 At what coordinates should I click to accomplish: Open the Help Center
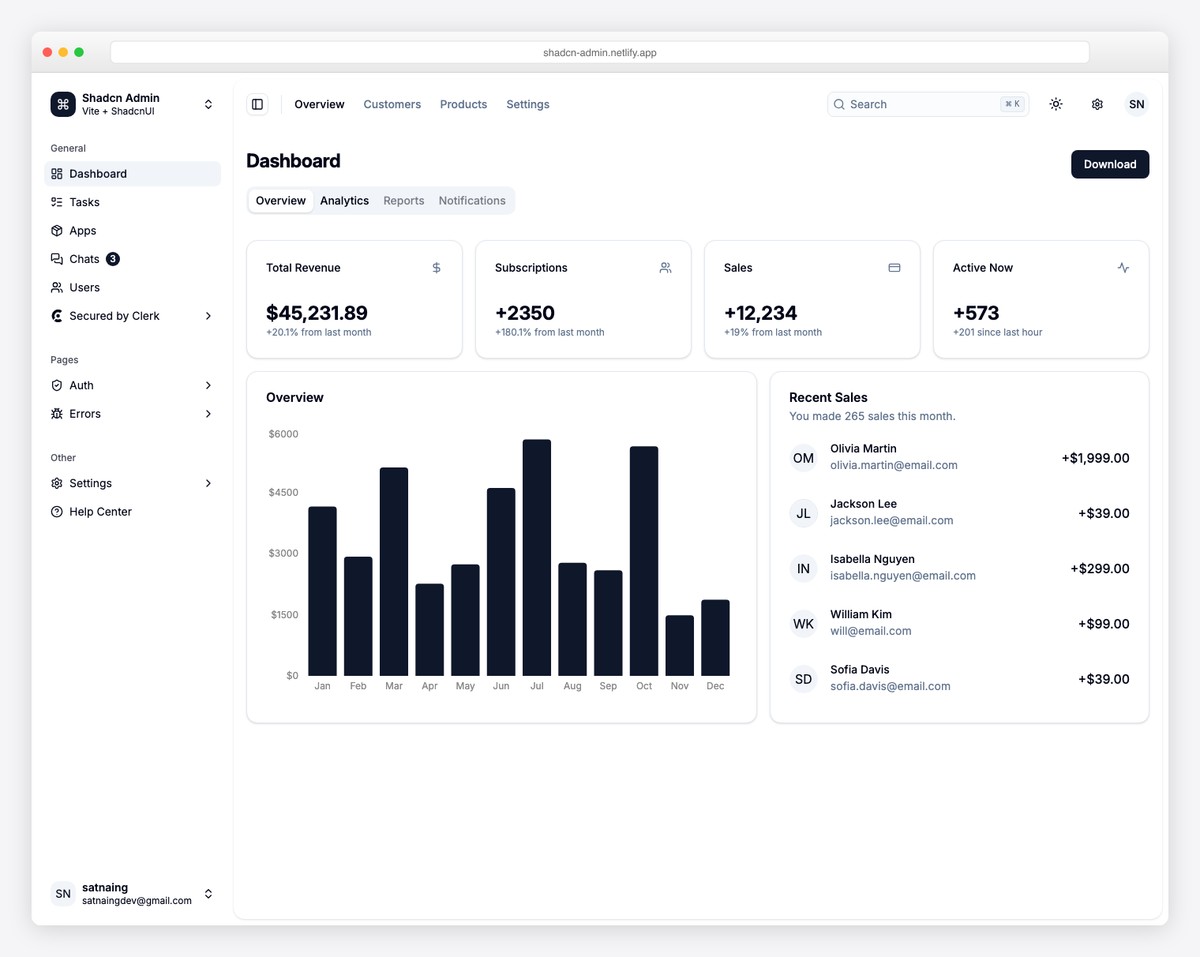click(99, 511)
